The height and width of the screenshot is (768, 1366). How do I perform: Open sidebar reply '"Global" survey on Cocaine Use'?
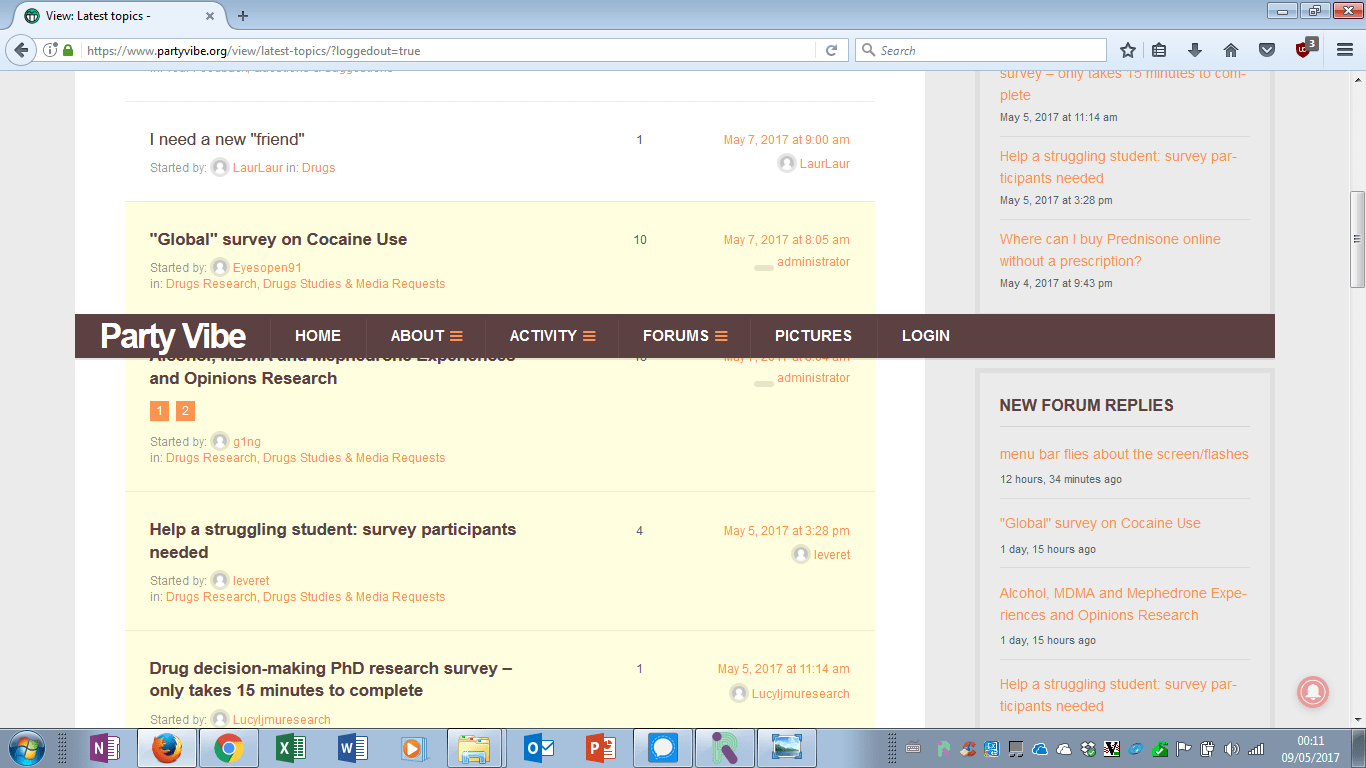tap(1100, 523)
